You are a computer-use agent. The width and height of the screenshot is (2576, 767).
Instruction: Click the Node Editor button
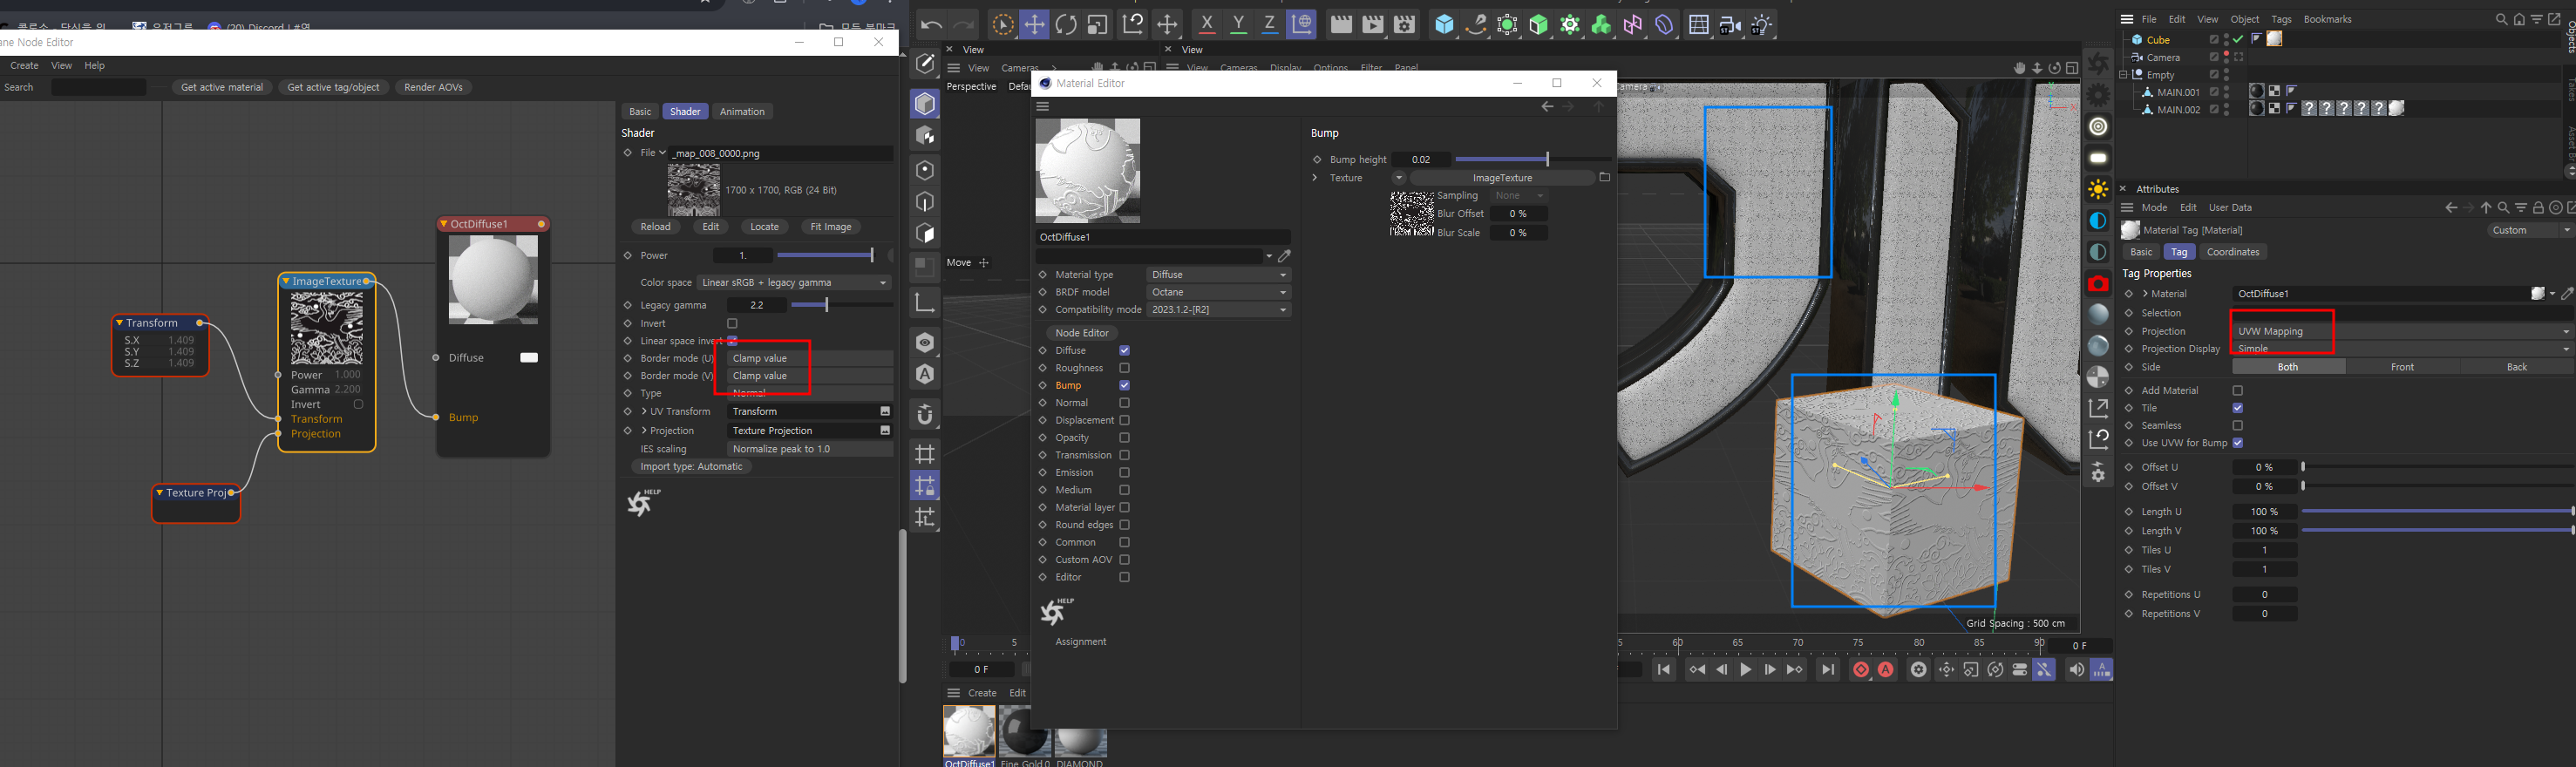1081,333
